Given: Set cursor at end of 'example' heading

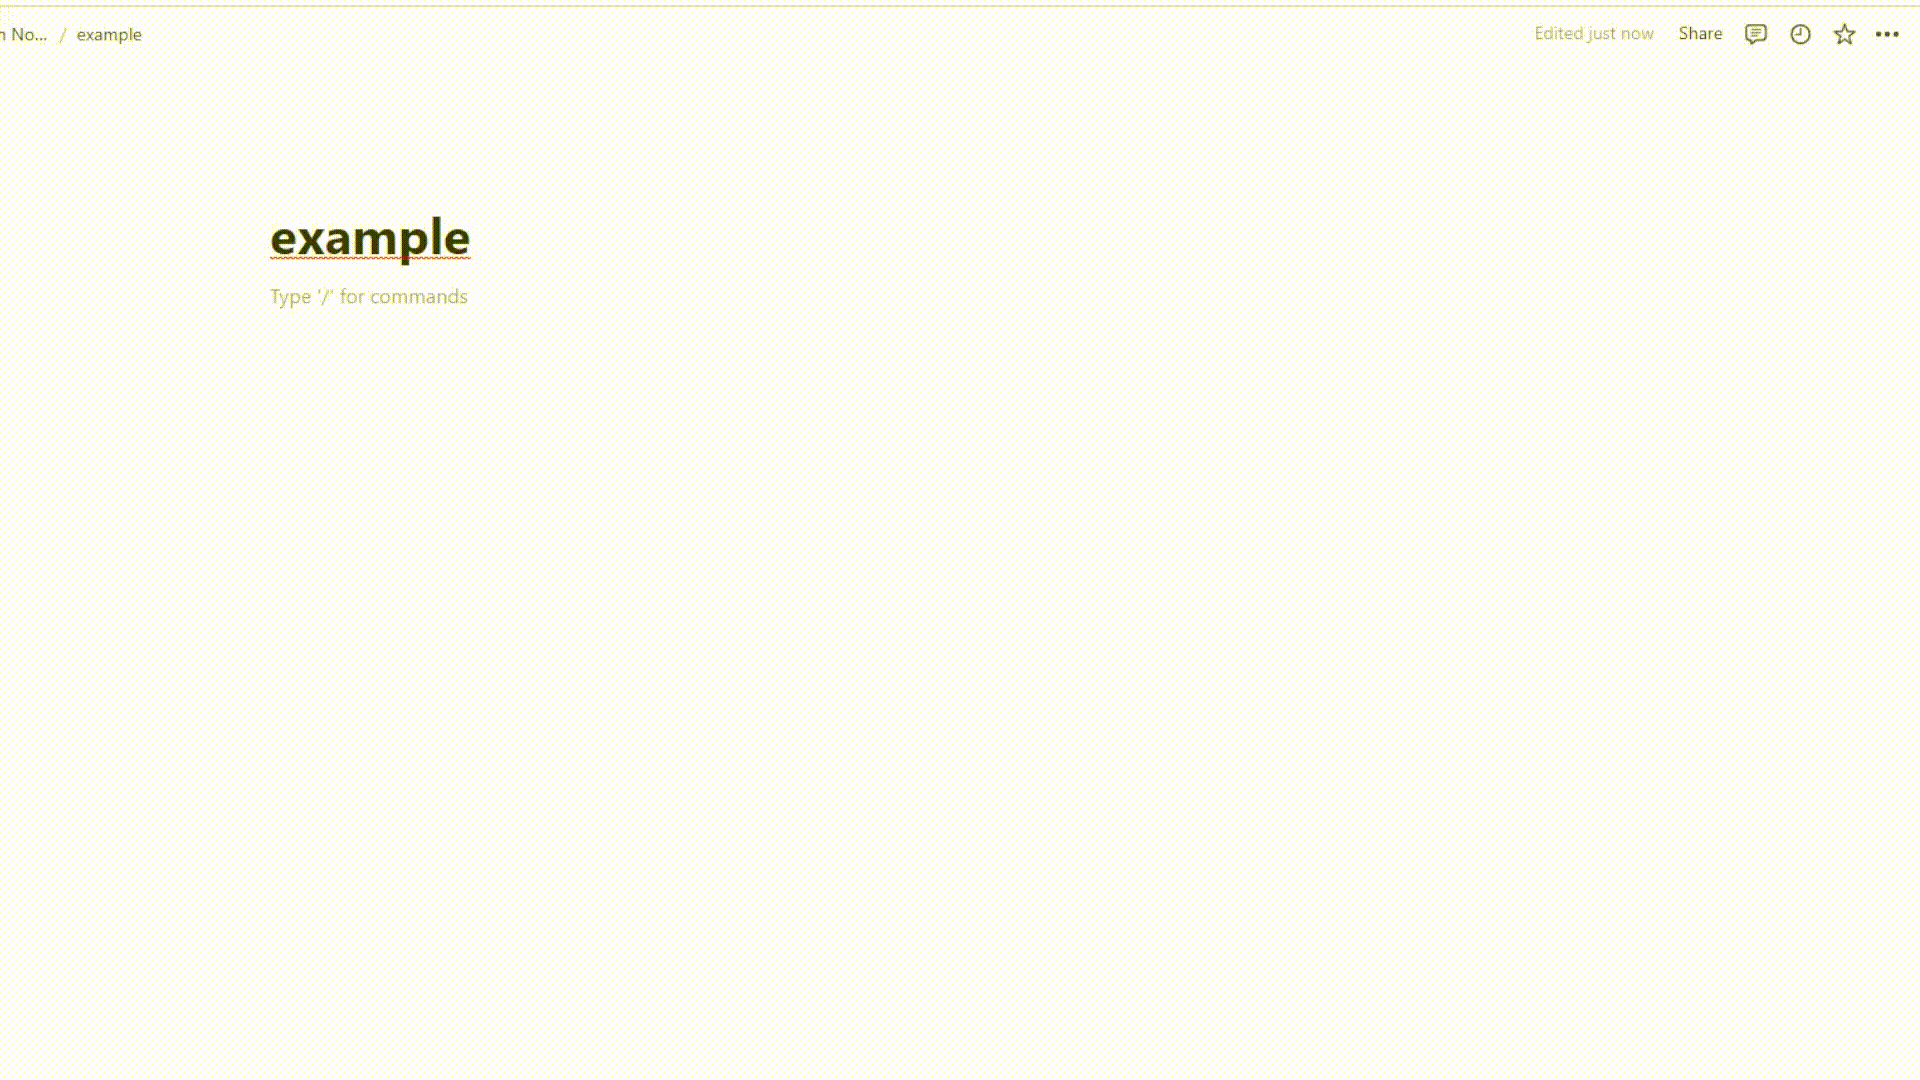Looking at the screenshot, I should tap(469, 238).
